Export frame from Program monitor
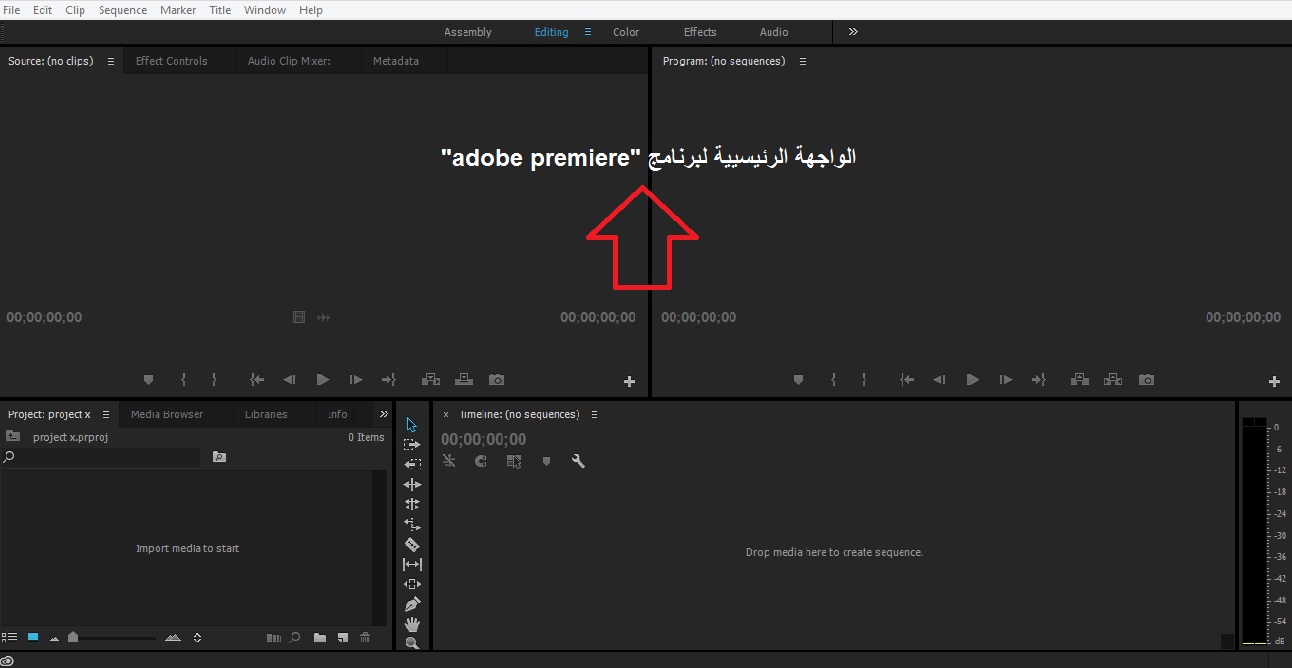Viewport: 1292px width, 668px height. [x=1146, y=380]
